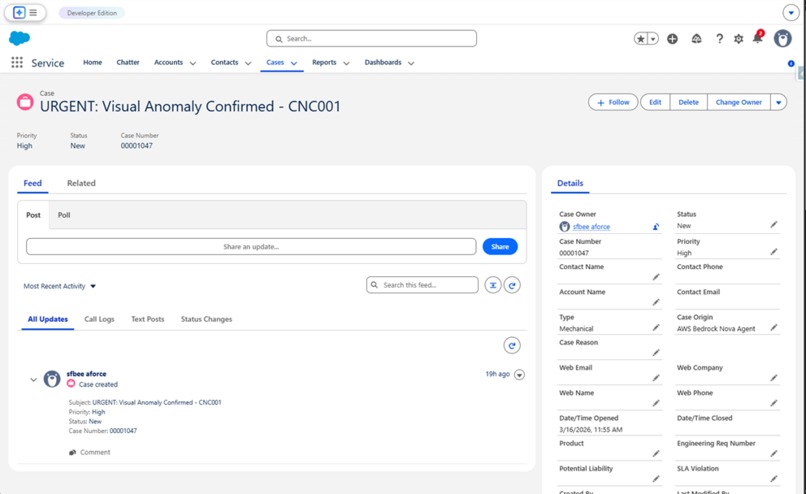This screenshot has width=806, height=494.
Task: Open the Dashboards tab dropdown chevron
Action: 411,63
